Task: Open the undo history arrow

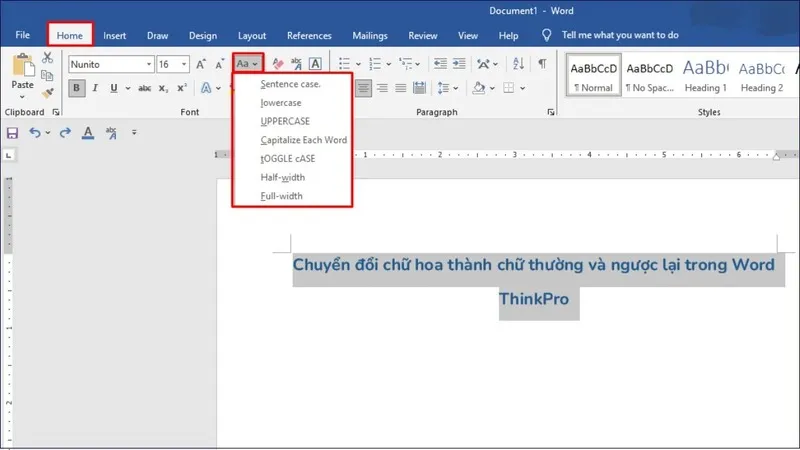Action: click(48, 133)
